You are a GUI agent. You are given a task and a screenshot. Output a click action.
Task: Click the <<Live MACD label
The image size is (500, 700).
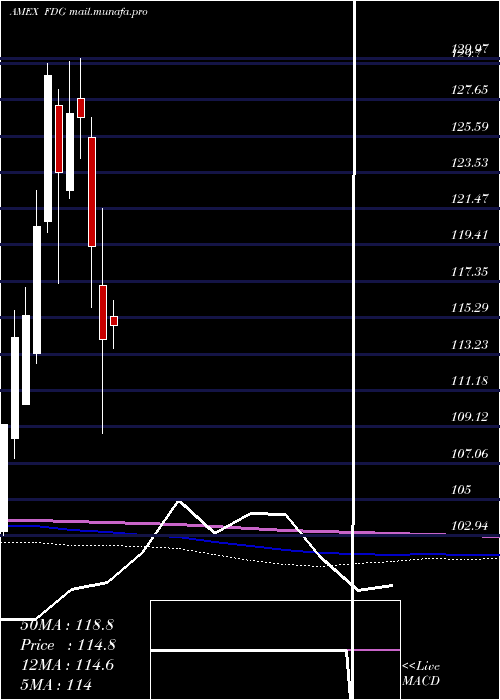coord(421,674)
